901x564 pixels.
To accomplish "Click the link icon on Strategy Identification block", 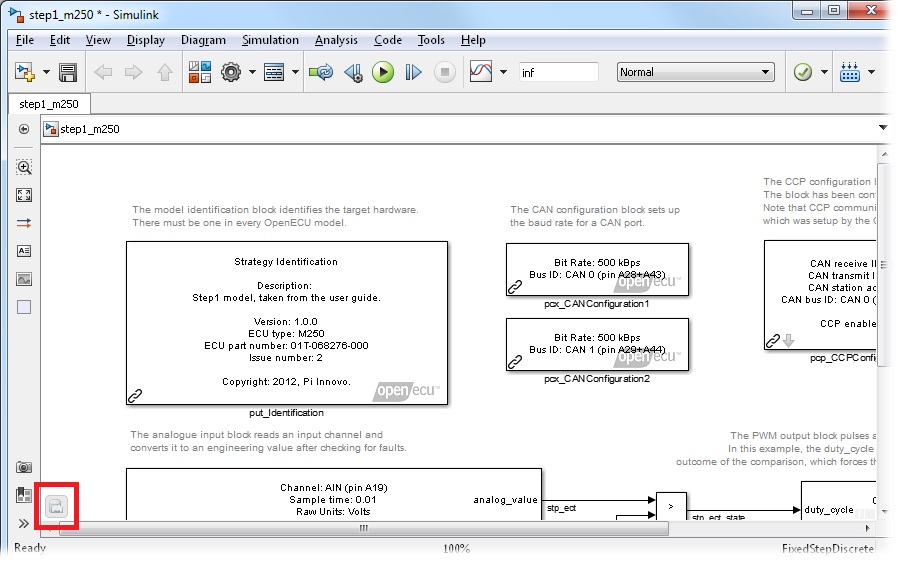I will click(135, 396).
